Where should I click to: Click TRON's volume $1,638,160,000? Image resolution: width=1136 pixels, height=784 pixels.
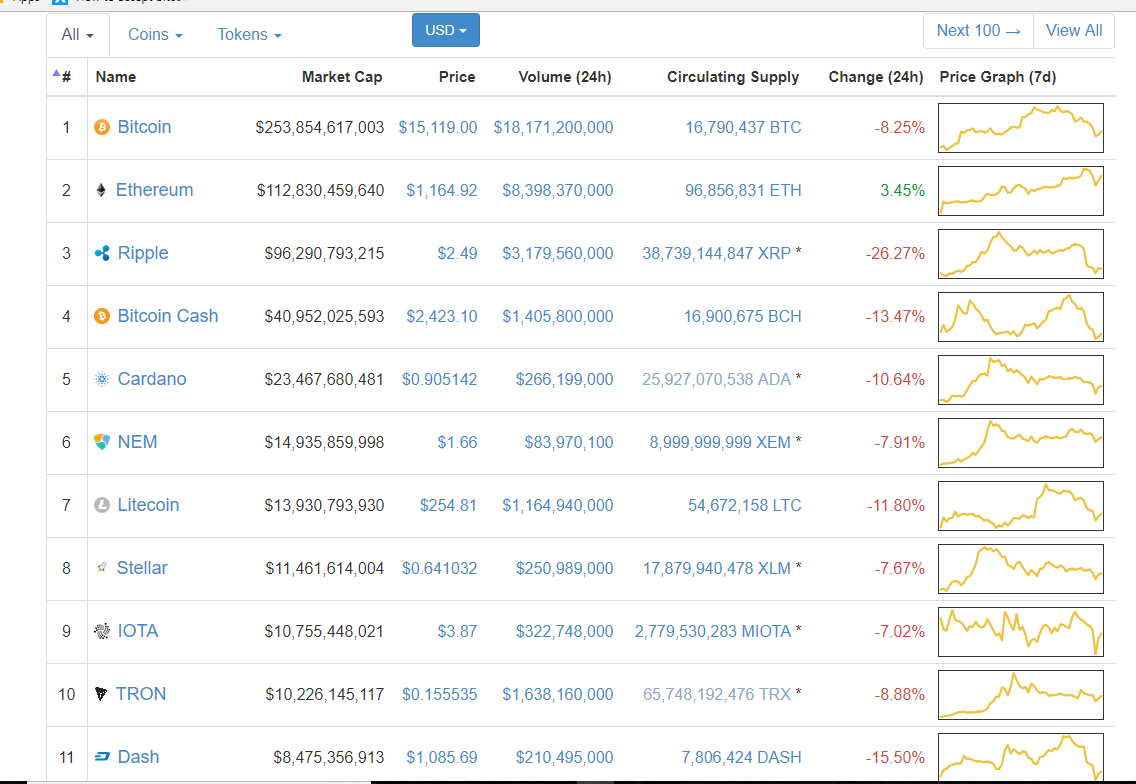[558, 694]
